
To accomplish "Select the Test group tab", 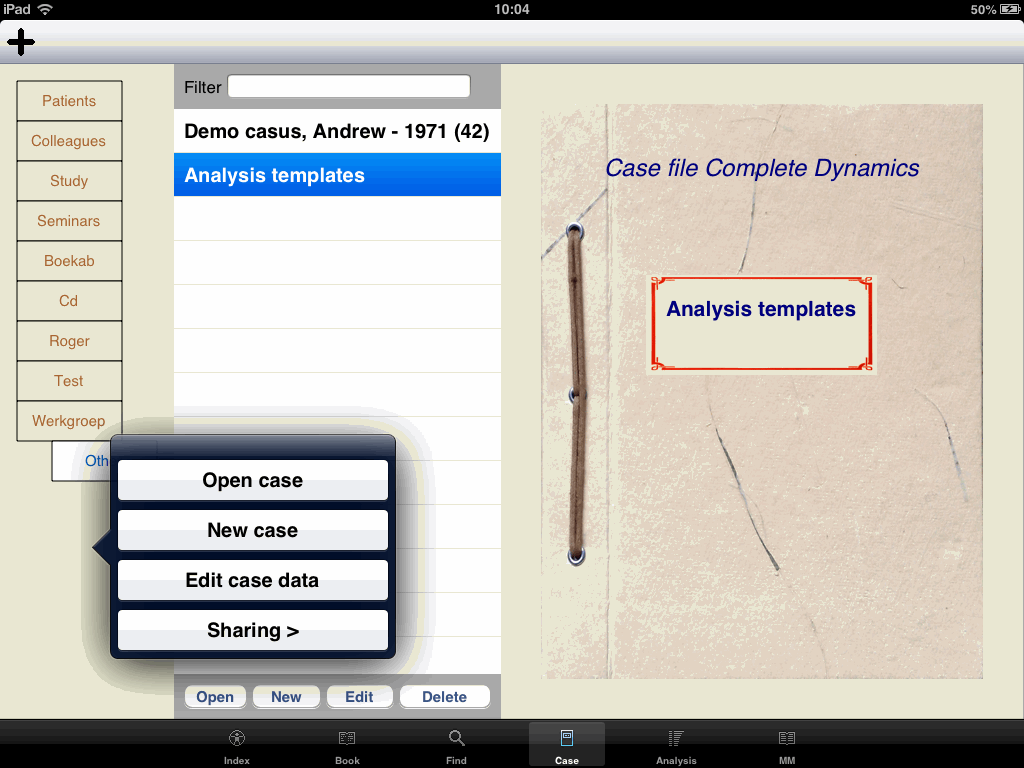I will click(69, 381).
